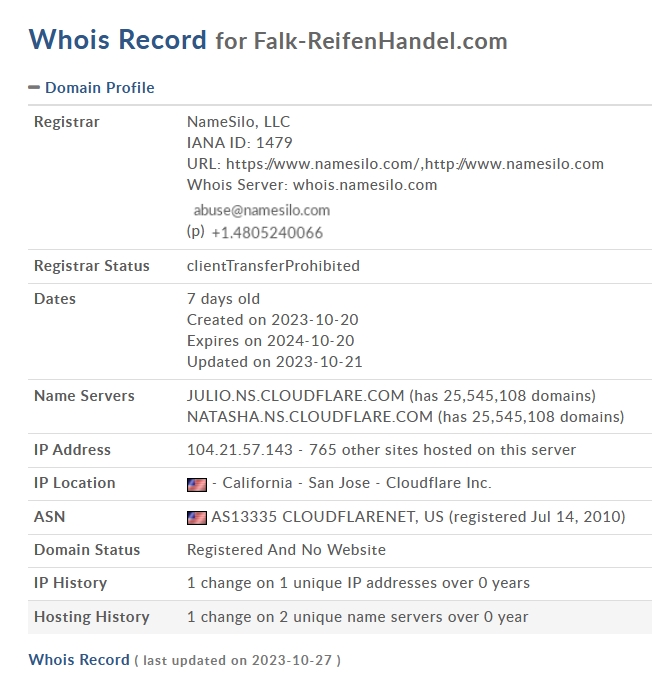The width and height of the screenshot is (652, 675).
Task: Click the Created on 2023-10-20 date
Action: click(272, 320)
